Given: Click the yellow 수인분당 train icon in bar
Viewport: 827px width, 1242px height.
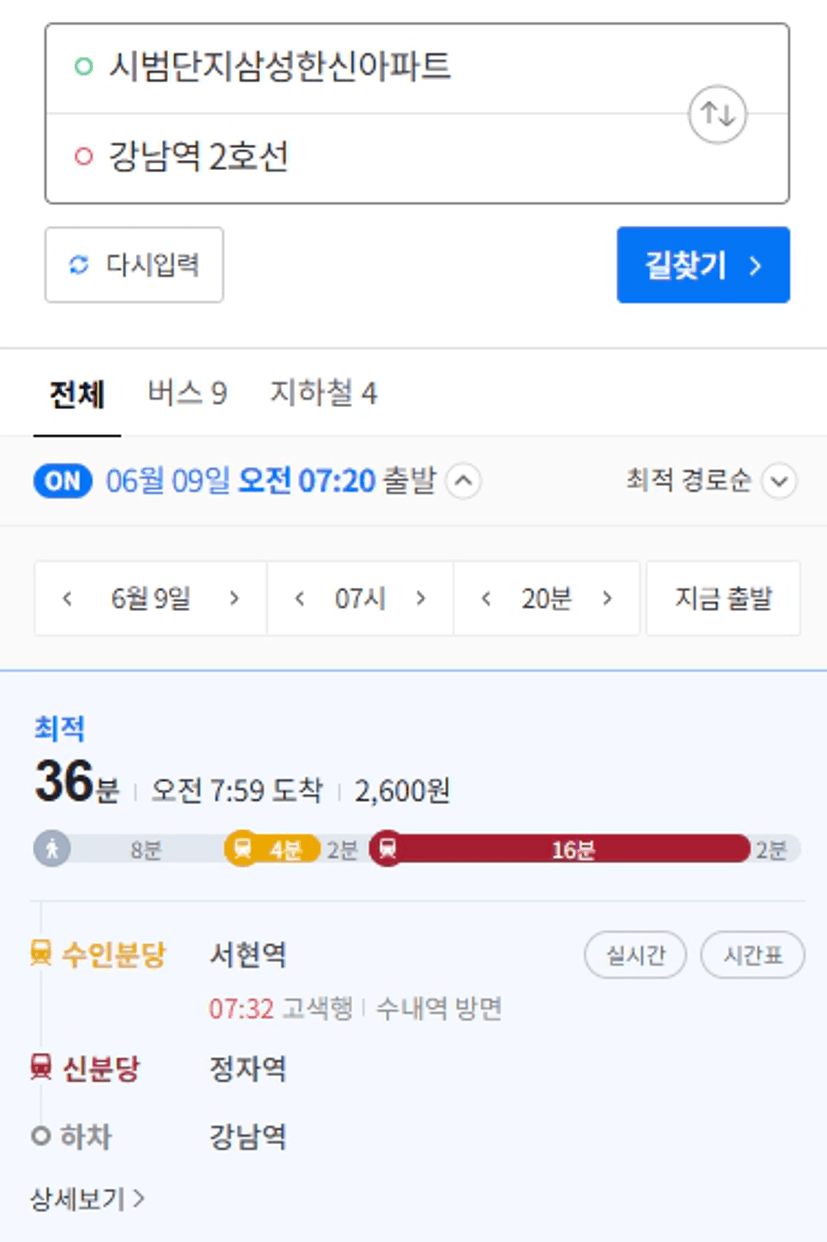Looking at the screenshot, I should point(243,849).
